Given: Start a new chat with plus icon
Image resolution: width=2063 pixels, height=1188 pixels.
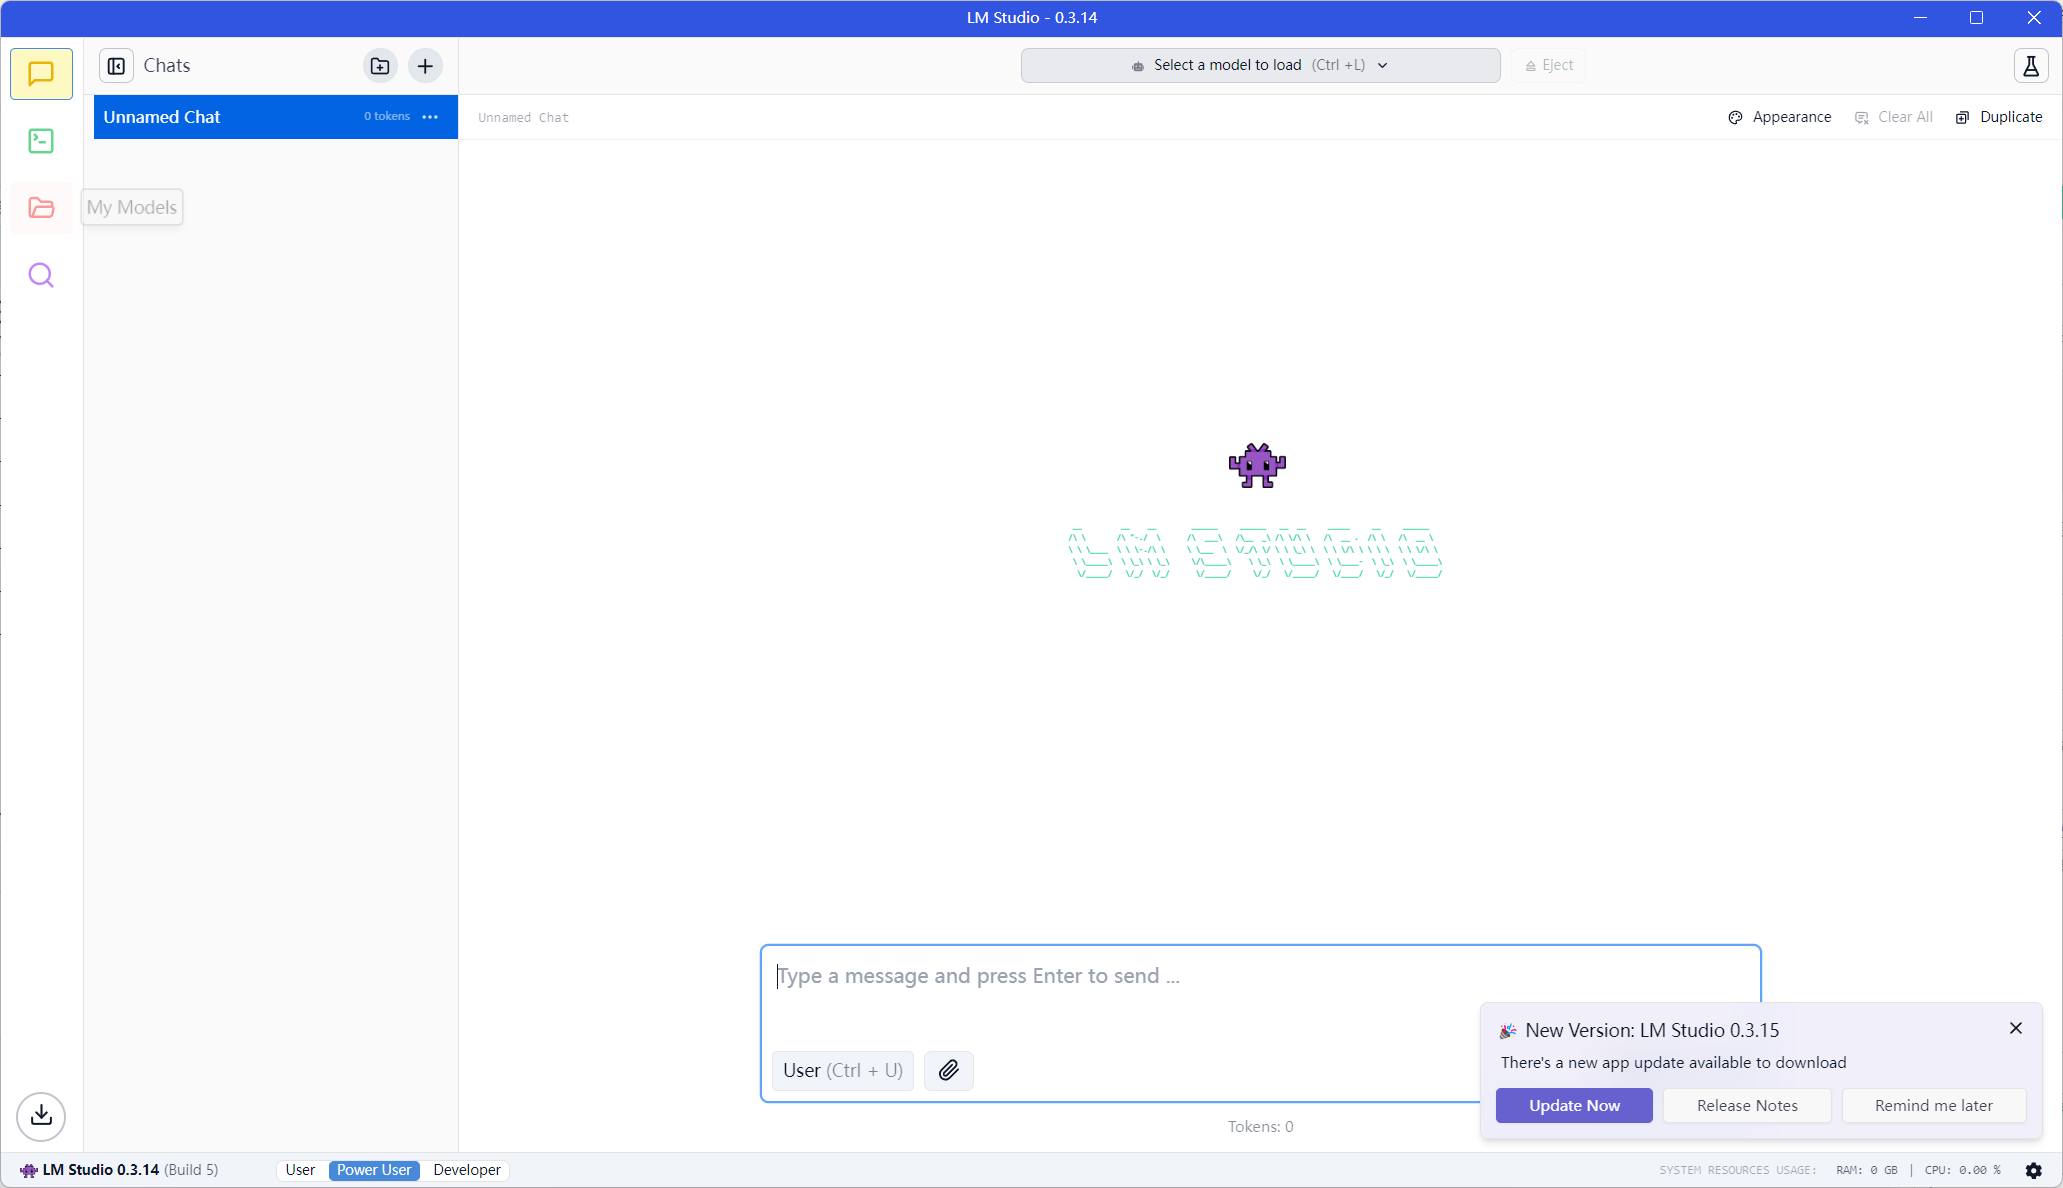Looking at the screenshot, I should tap(425, 66).
